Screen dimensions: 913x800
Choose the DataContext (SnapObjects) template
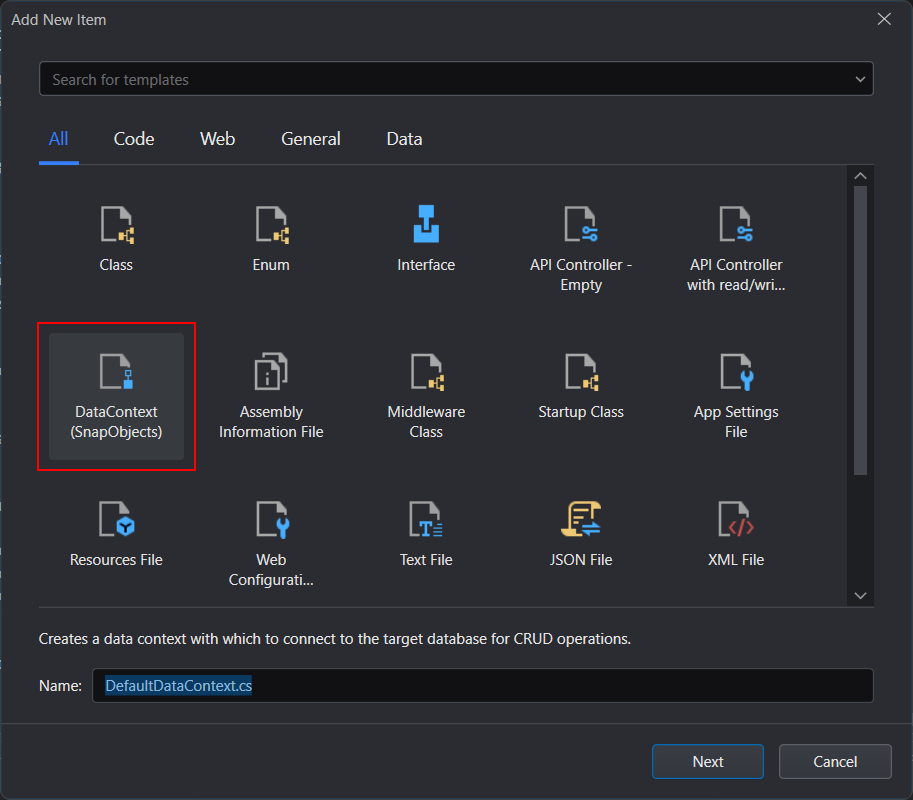pos(116,396)
